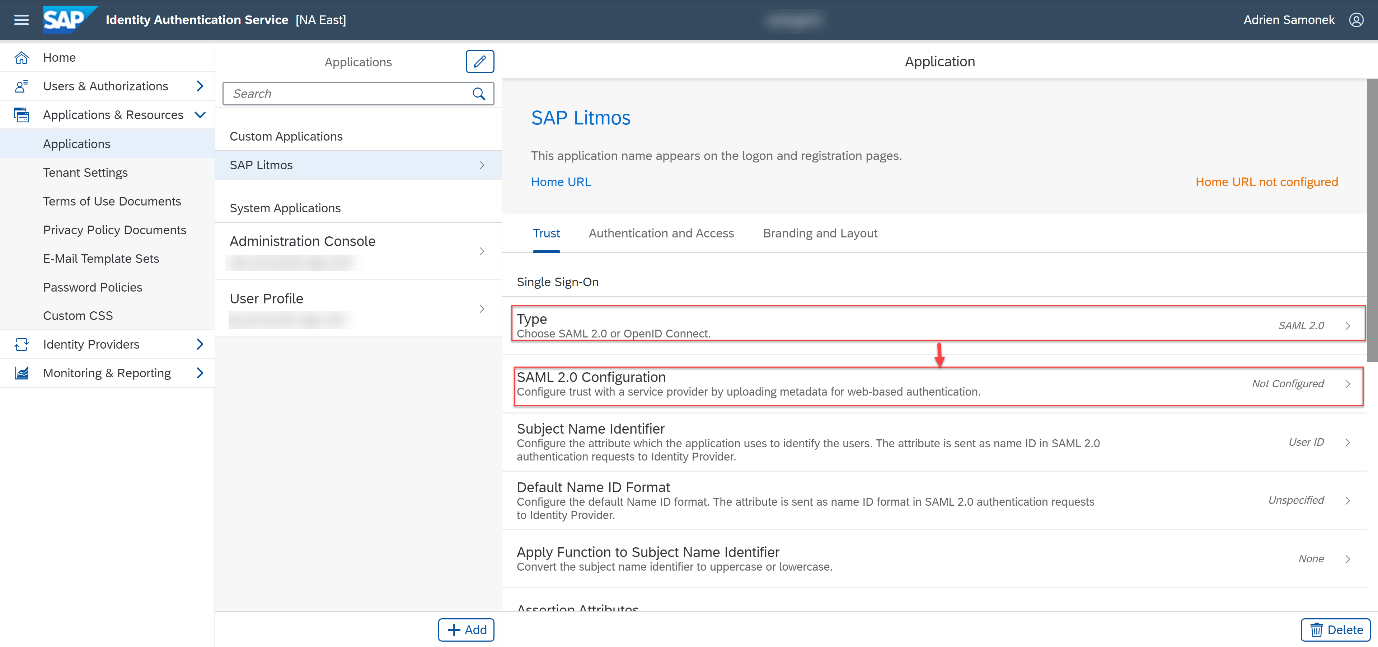This screenshot has height=647, width=1378.
Task: Collapse Applications & Resources section
Action: 200,115
